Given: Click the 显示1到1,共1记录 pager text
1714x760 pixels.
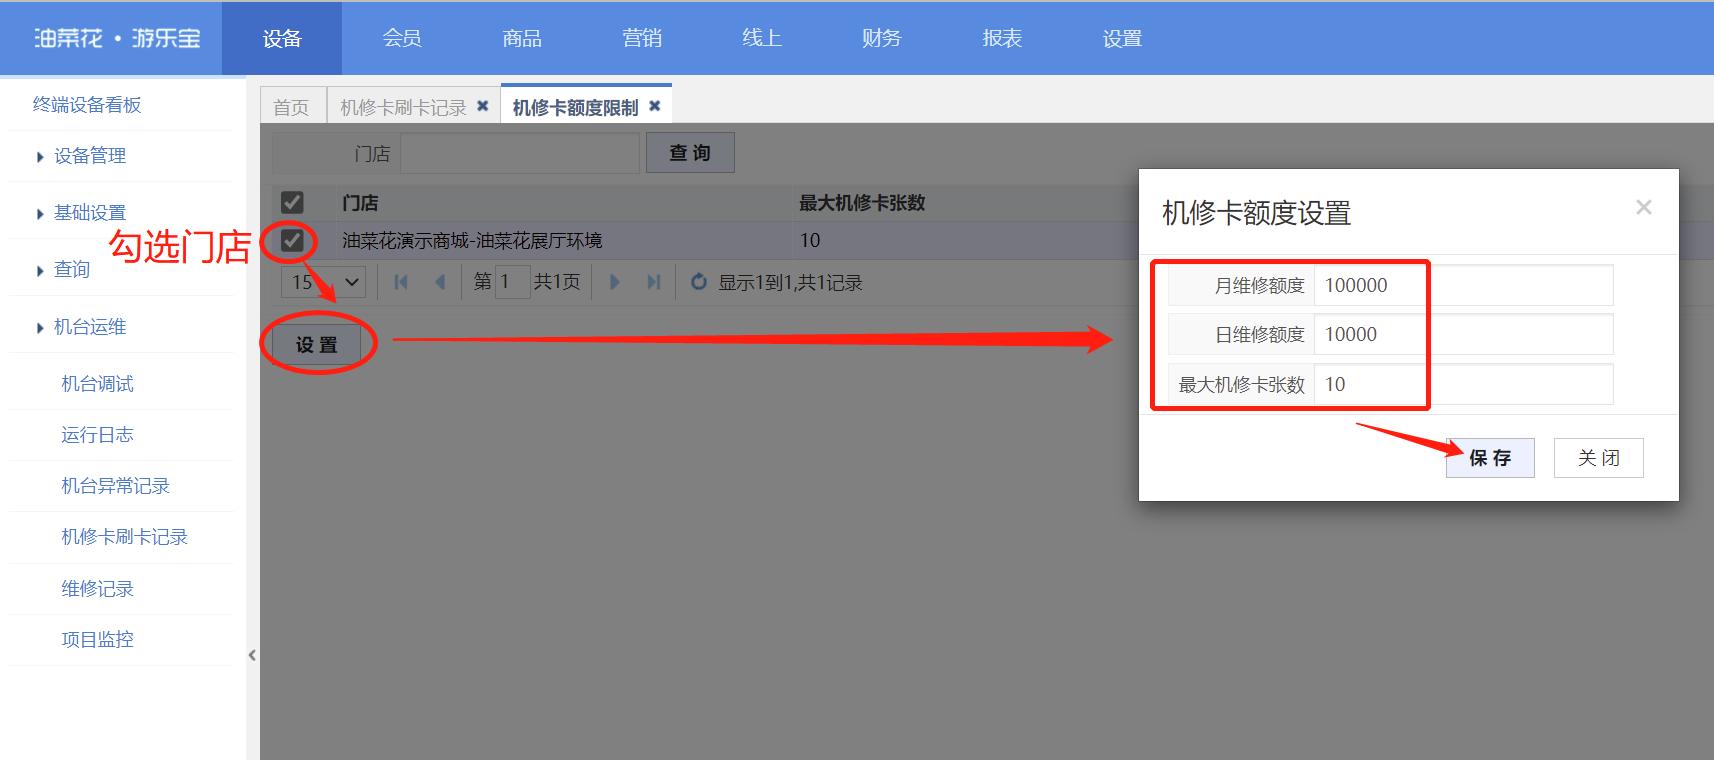Looking at the screenshot, I should pyautogui.click(x=790, y=282).
